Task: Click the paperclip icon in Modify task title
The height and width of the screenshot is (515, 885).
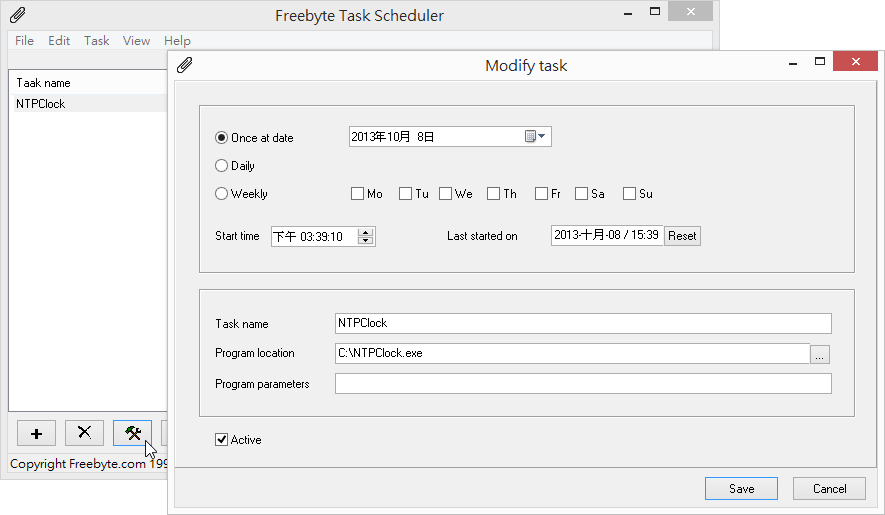Action: pos(184,66)
